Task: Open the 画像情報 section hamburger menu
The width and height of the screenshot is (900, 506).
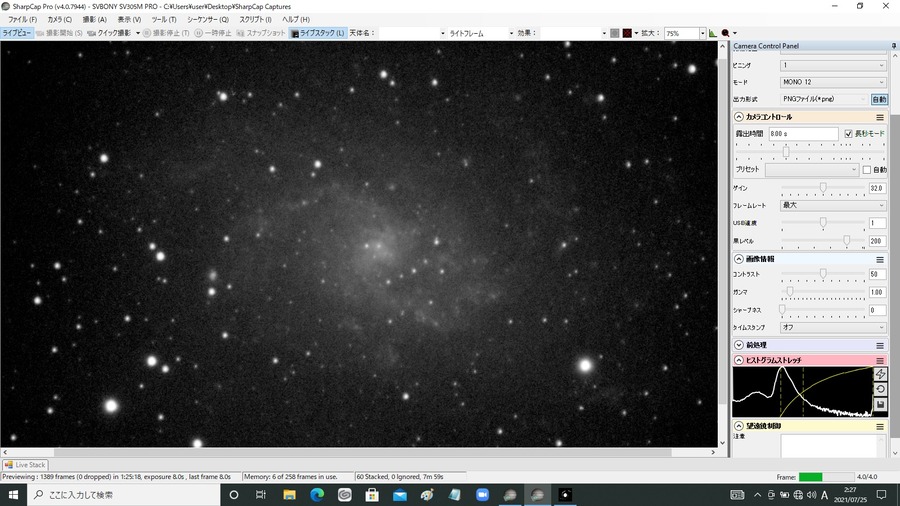Action: coord(880,259)
